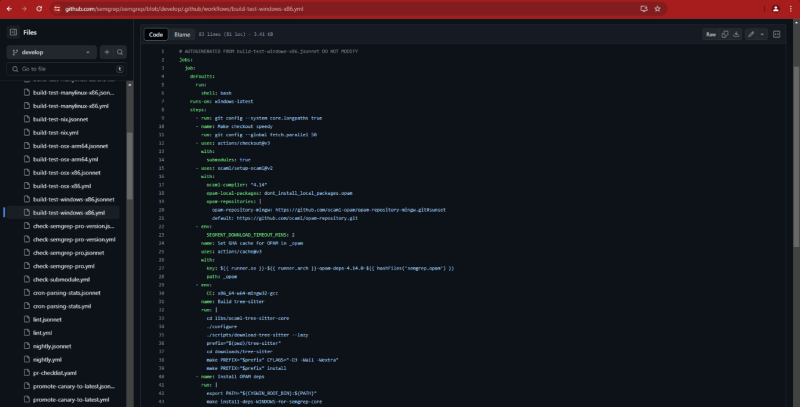
Task: Open build-test-nix.jsonnet in file tree
Action: tap(60, 119)
